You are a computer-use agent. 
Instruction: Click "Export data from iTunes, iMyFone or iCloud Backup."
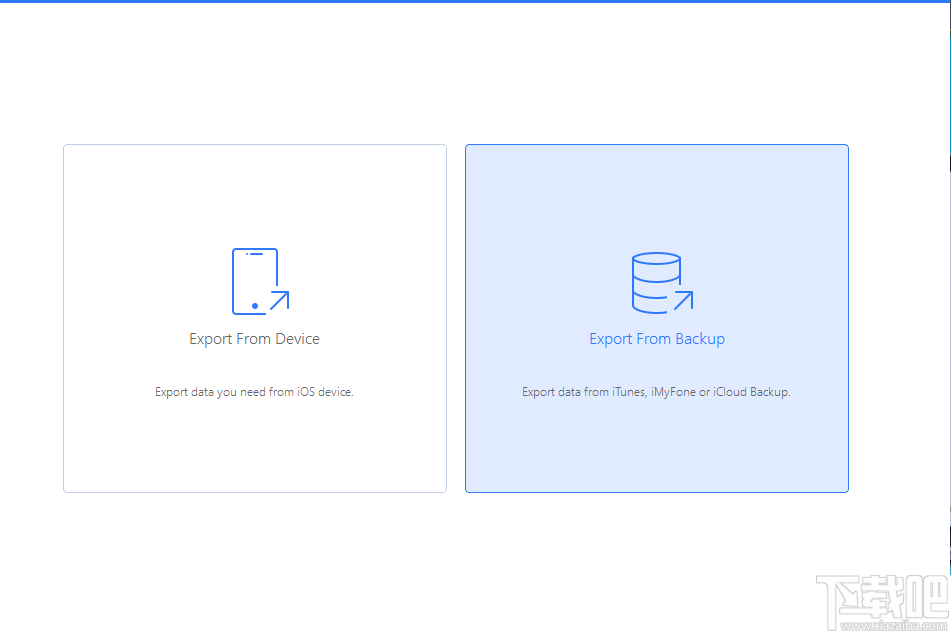click(656, 392)
